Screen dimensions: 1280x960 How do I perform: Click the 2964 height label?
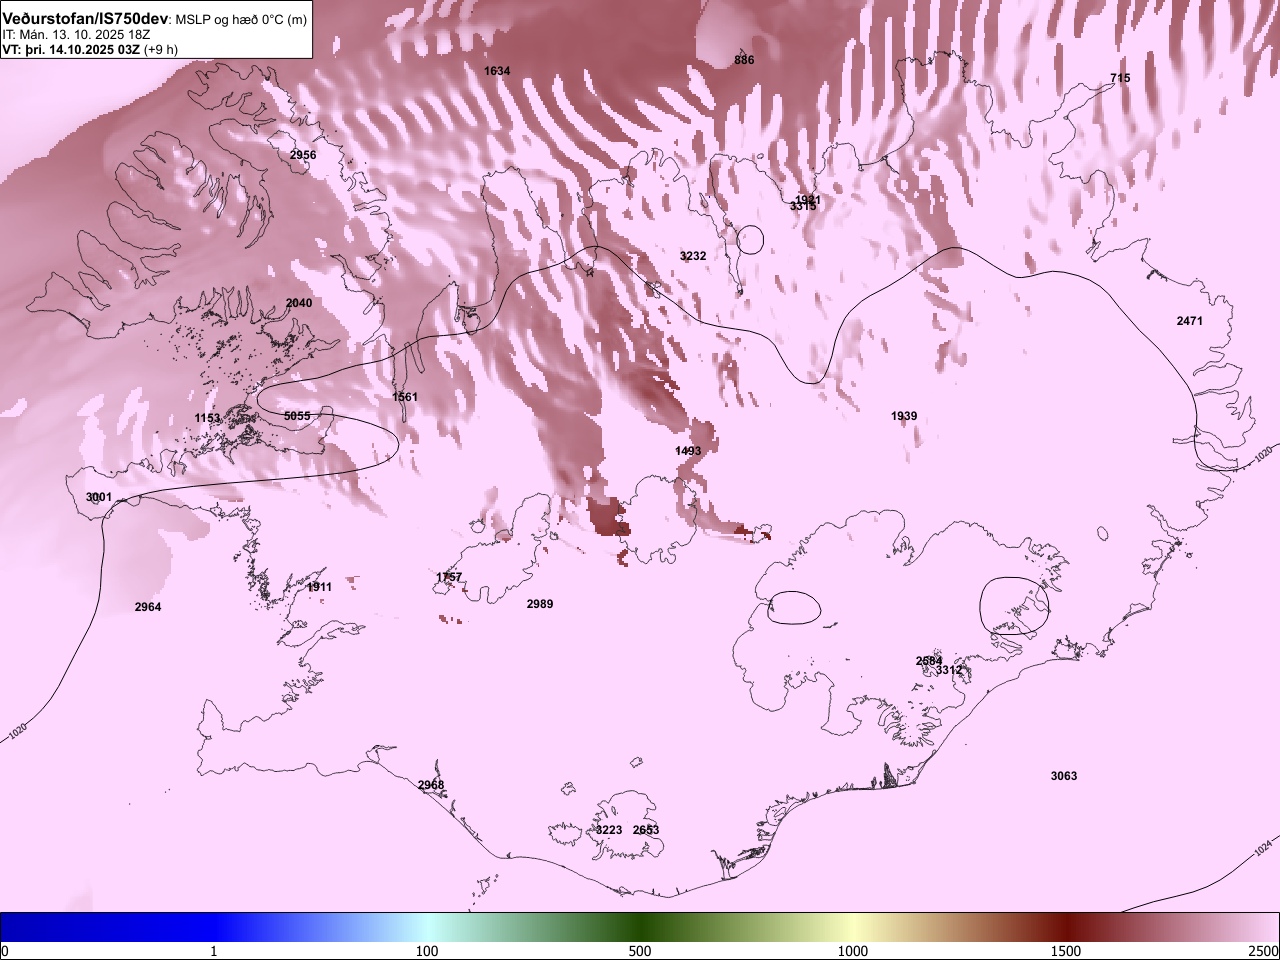click(148, 607)
